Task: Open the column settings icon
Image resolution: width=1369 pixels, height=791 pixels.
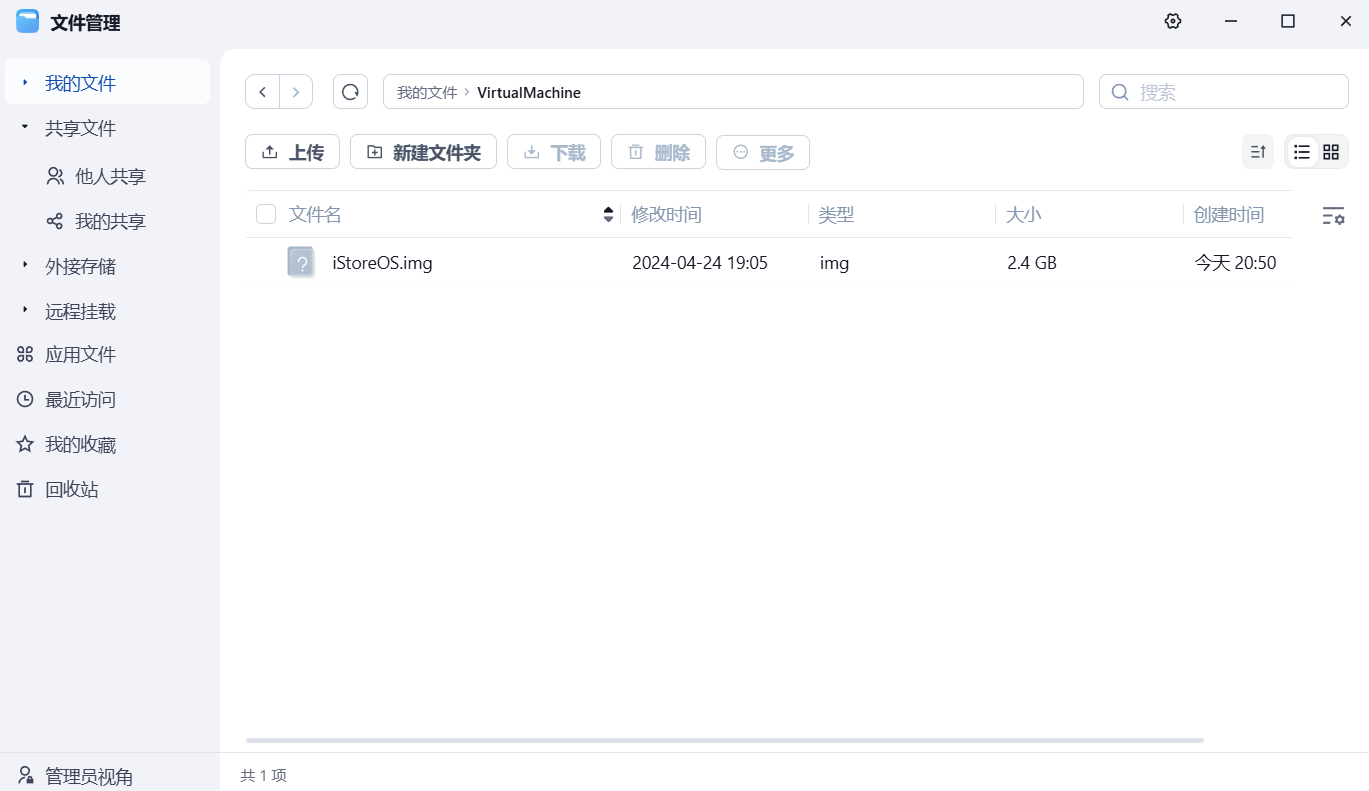Action: 1333,215
